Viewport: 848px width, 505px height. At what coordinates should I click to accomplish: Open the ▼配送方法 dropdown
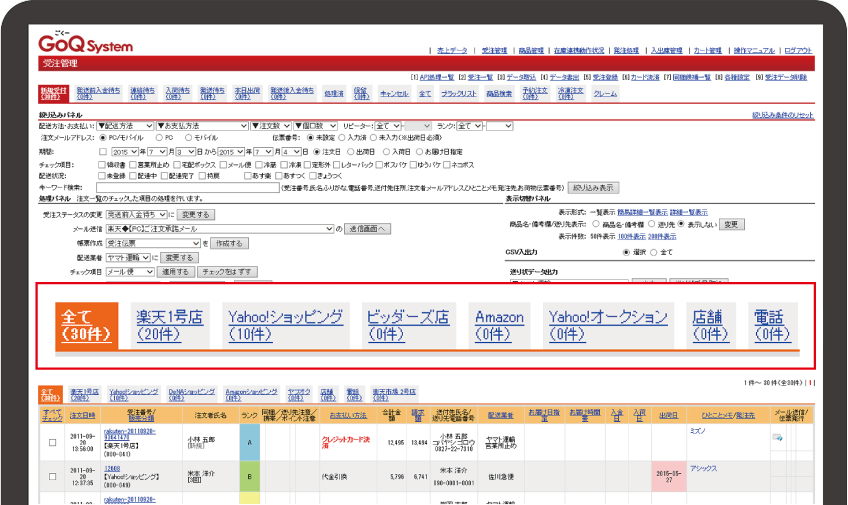(125, 126)
